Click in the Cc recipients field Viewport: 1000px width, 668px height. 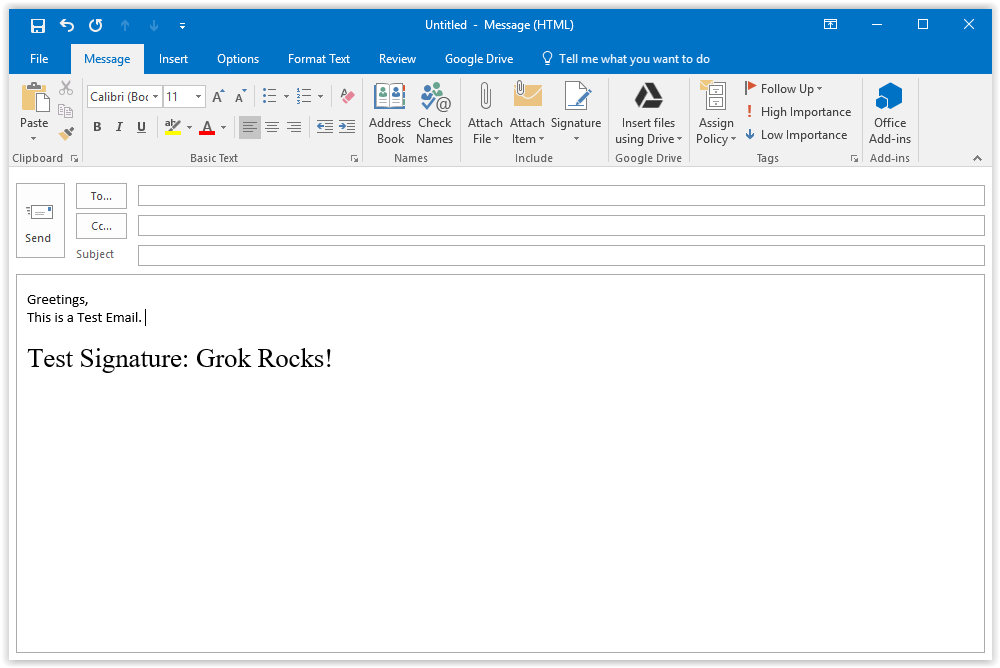coord(561,226)
